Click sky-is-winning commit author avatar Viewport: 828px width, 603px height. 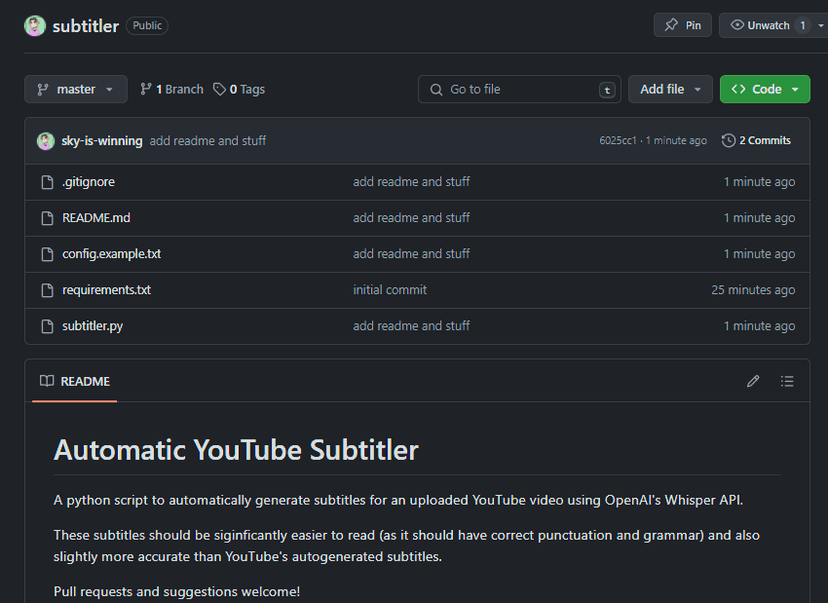pos(46,141)
